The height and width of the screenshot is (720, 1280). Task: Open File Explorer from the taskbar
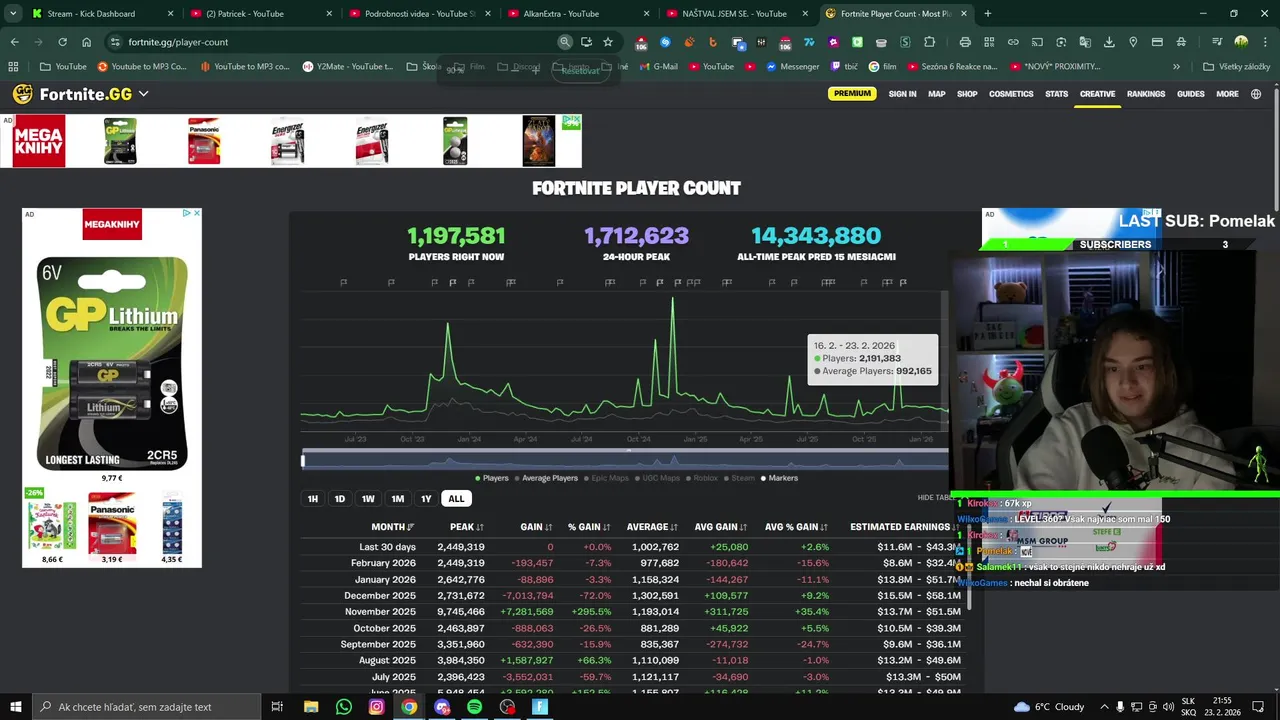point(311,707)
